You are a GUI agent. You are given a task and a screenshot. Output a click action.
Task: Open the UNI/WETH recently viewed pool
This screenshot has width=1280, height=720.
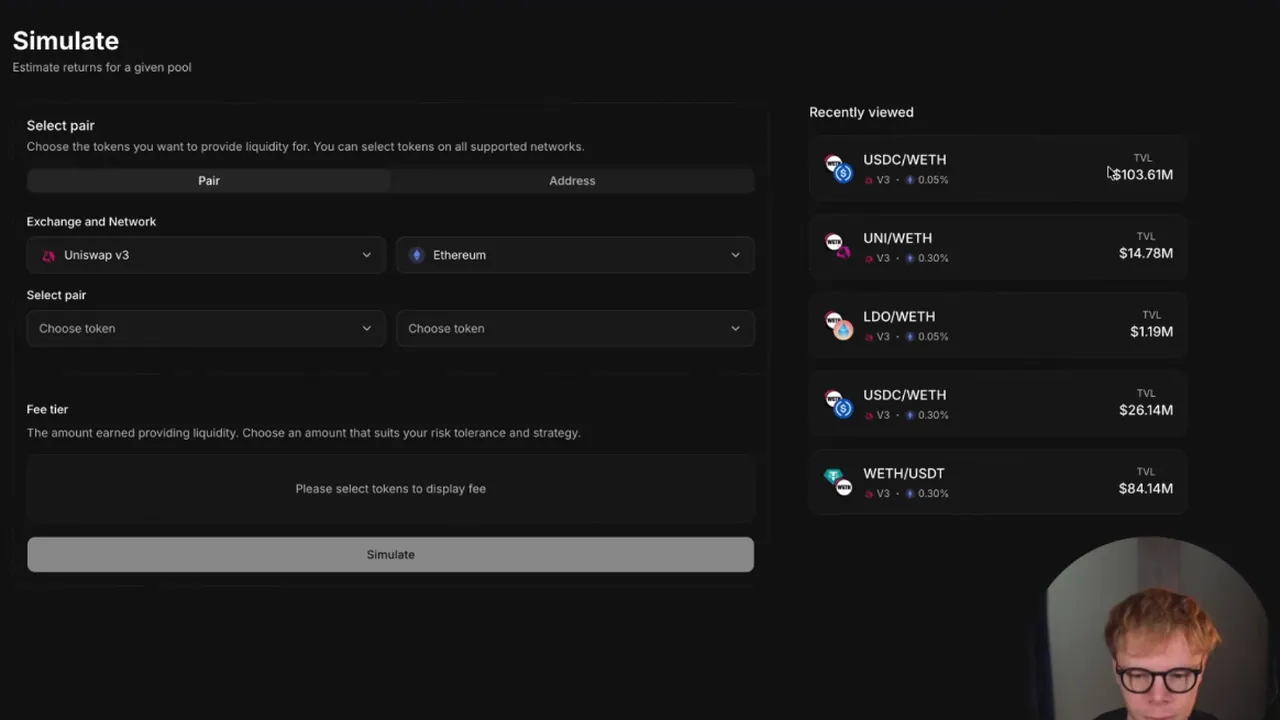coord(998,247)
